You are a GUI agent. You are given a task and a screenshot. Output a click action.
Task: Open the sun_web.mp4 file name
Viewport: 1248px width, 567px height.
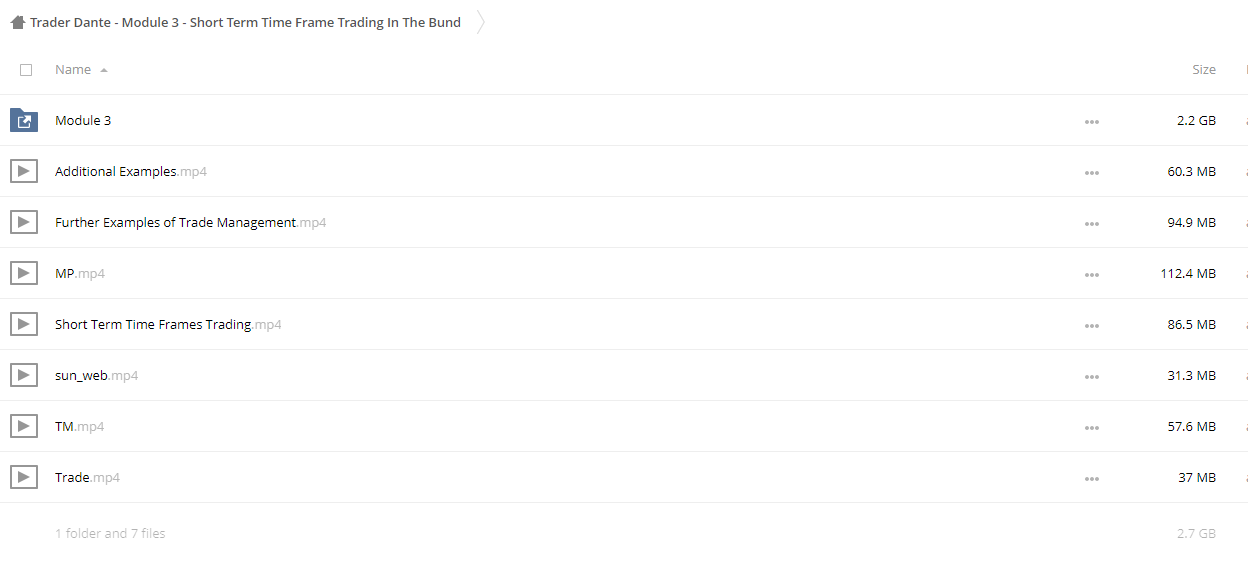click(96, 375)
